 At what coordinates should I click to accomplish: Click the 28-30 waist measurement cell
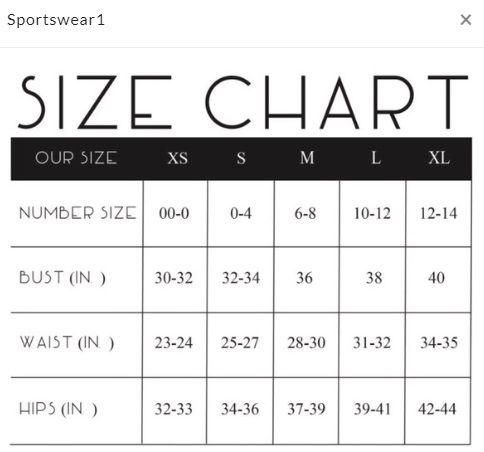tap(306, 343)
